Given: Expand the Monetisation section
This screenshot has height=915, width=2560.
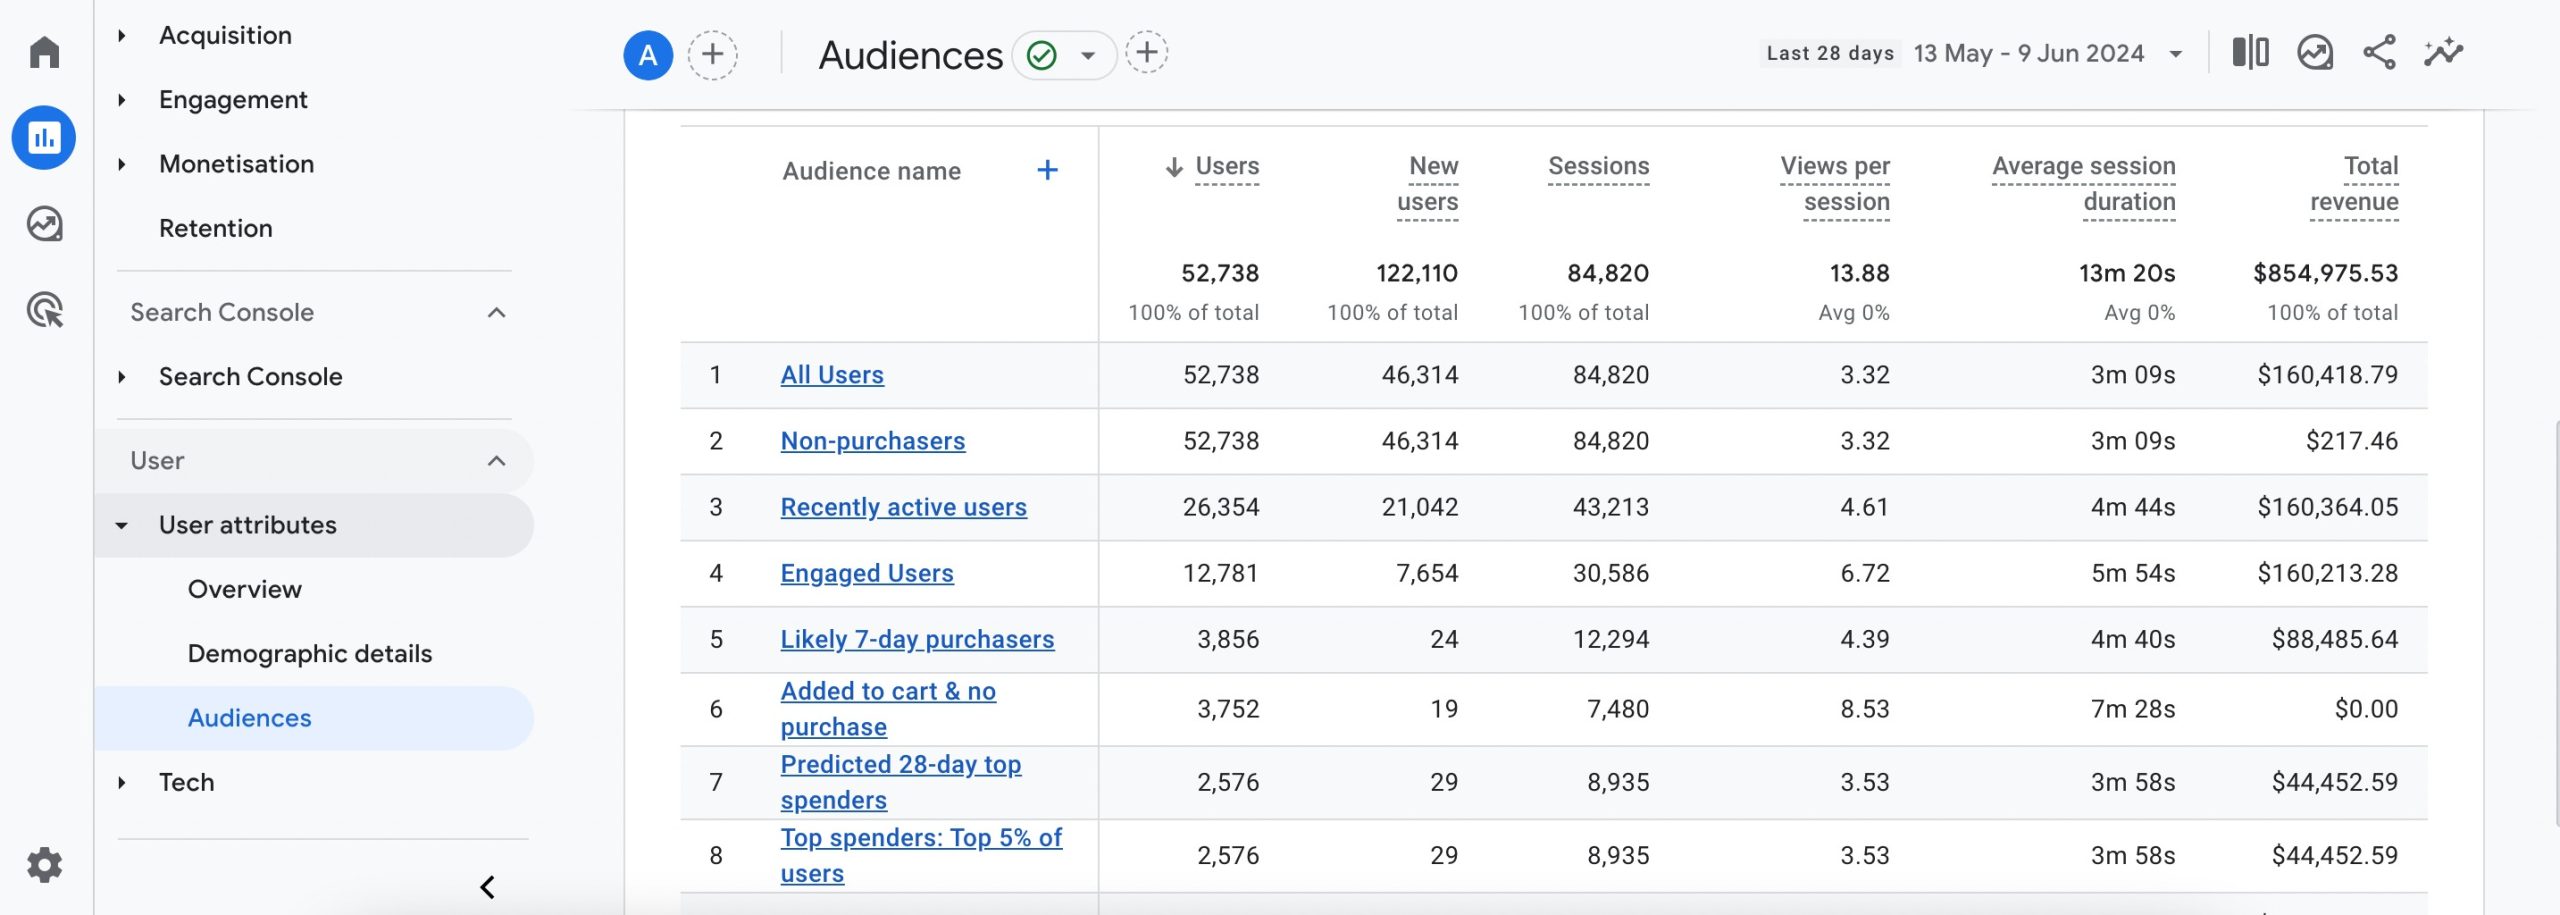Looking at the screenshot, I should [x=122, y=164].
